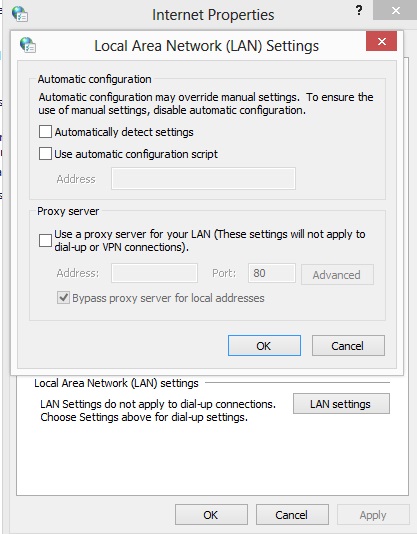Close the Internet Properties window
Screen dimensions: 417x534
(395, 10)
